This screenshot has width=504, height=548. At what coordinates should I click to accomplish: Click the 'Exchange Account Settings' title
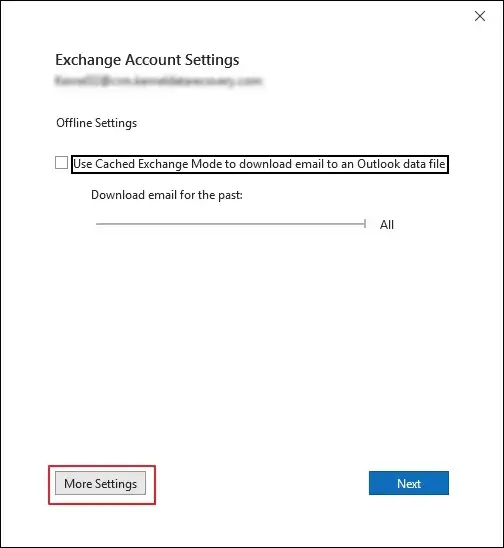coord(147,60)
